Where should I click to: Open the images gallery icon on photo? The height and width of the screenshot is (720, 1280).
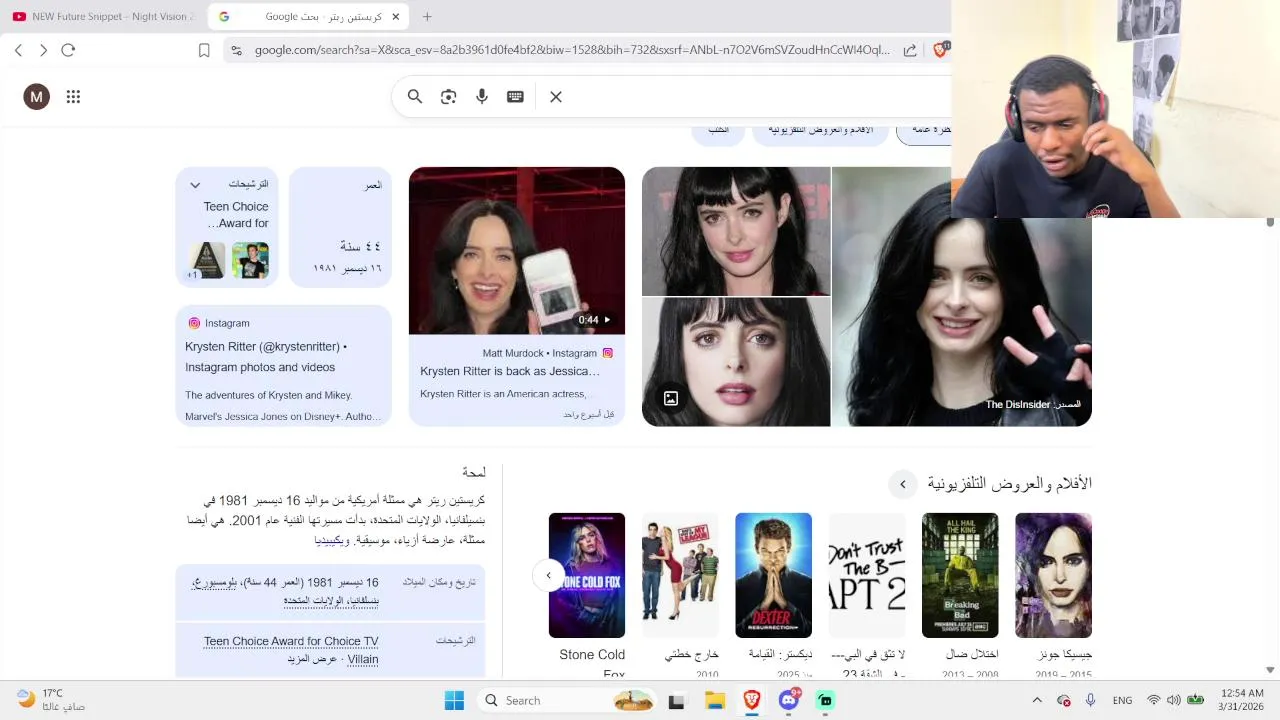click(x=671, y=398)
